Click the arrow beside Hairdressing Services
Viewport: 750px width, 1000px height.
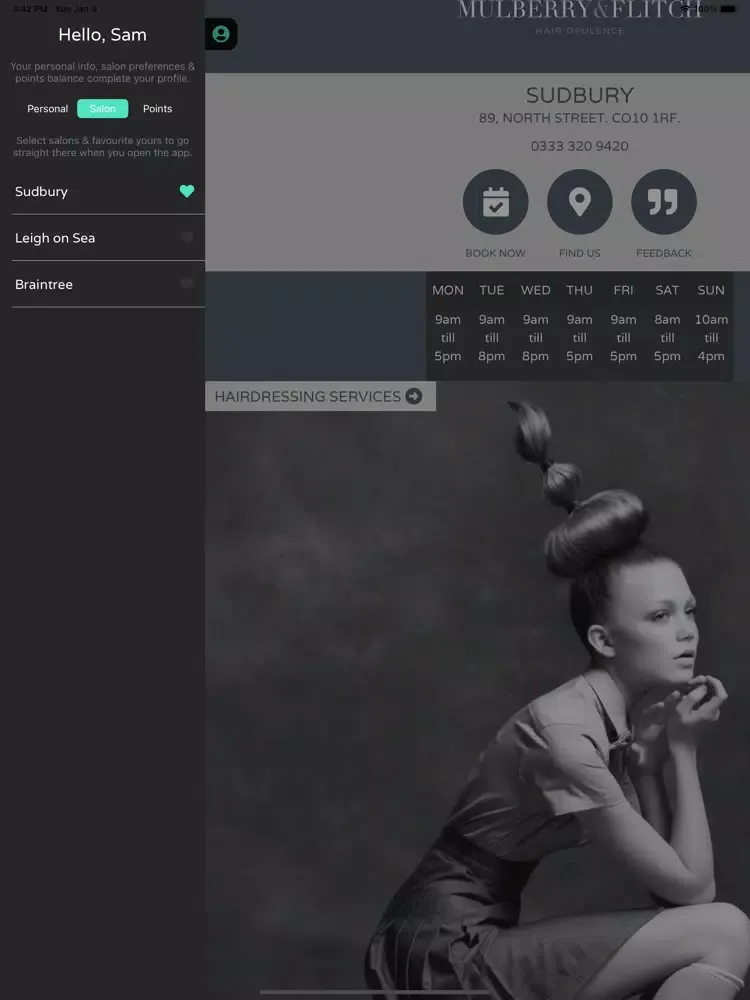[414, 396]
